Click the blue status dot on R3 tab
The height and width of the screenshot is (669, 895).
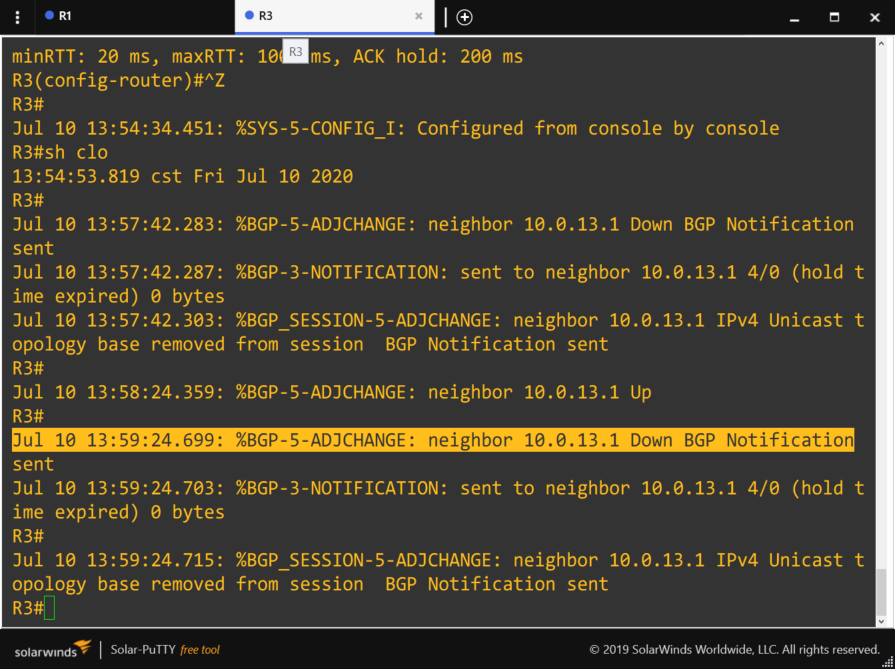pyautogui.click(x=249, y=16)
